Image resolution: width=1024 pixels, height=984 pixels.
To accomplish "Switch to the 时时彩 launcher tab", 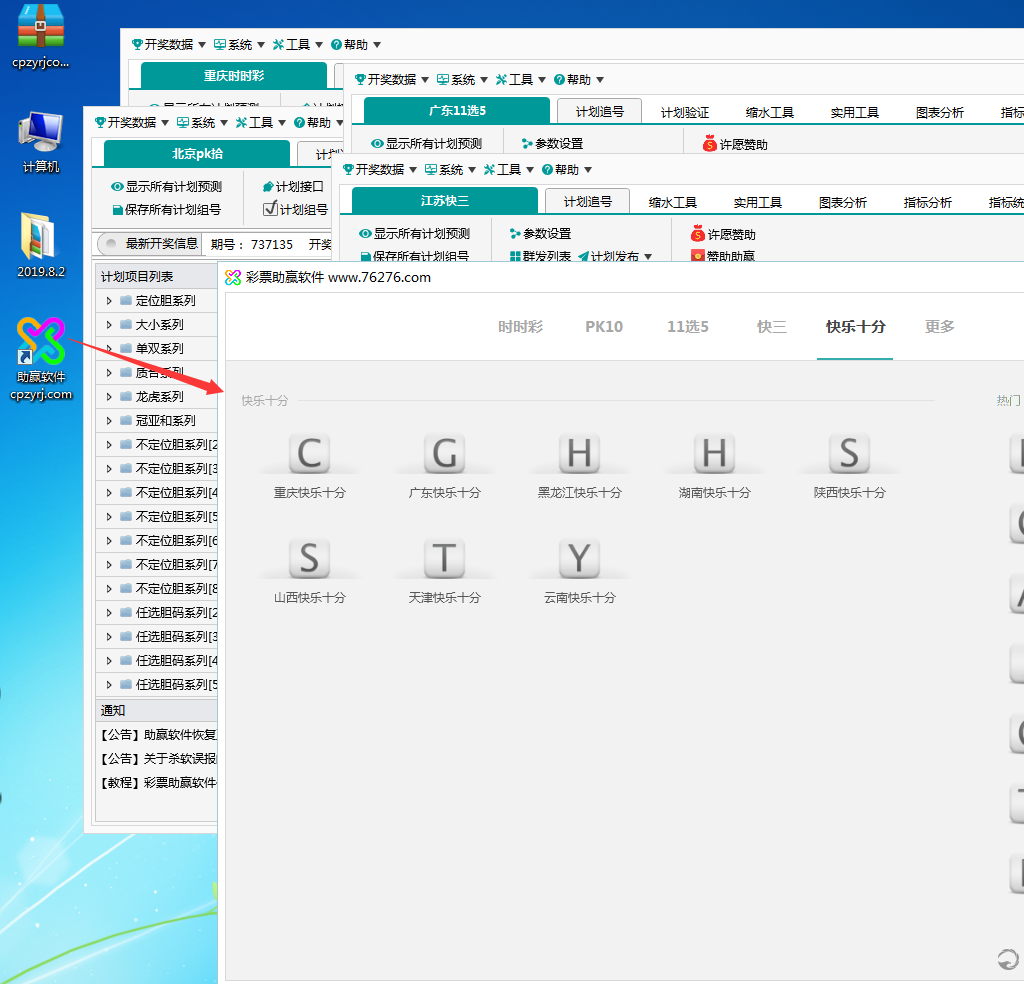I will pos(520,326).
